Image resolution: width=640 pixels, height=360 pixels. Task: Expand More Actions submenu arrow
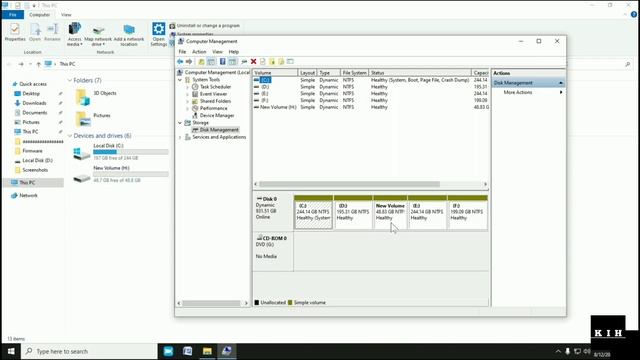pos(561,93)
